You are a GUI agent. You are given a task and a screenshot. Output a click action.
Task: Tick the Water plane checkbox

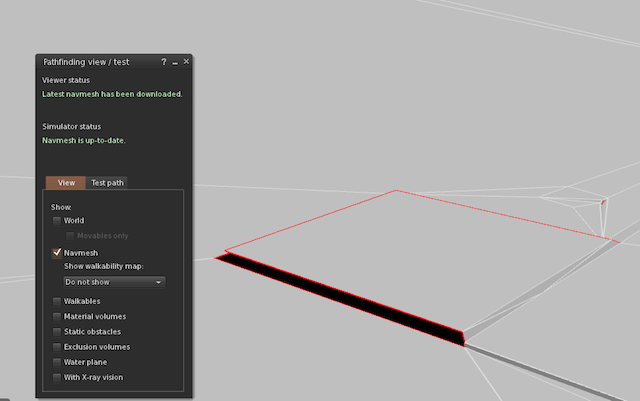pyautogui.click(x=57, y=362)
